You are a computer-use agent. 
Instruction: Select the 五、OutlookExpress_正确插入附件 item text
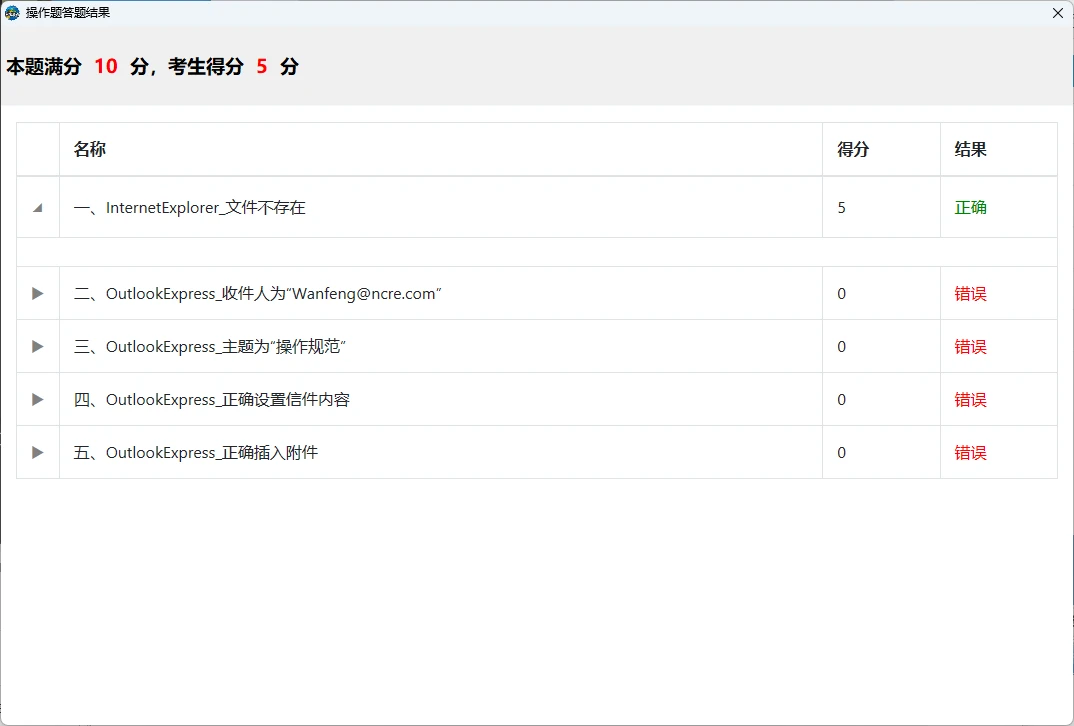pyautogui.click(x=196, y=453)
